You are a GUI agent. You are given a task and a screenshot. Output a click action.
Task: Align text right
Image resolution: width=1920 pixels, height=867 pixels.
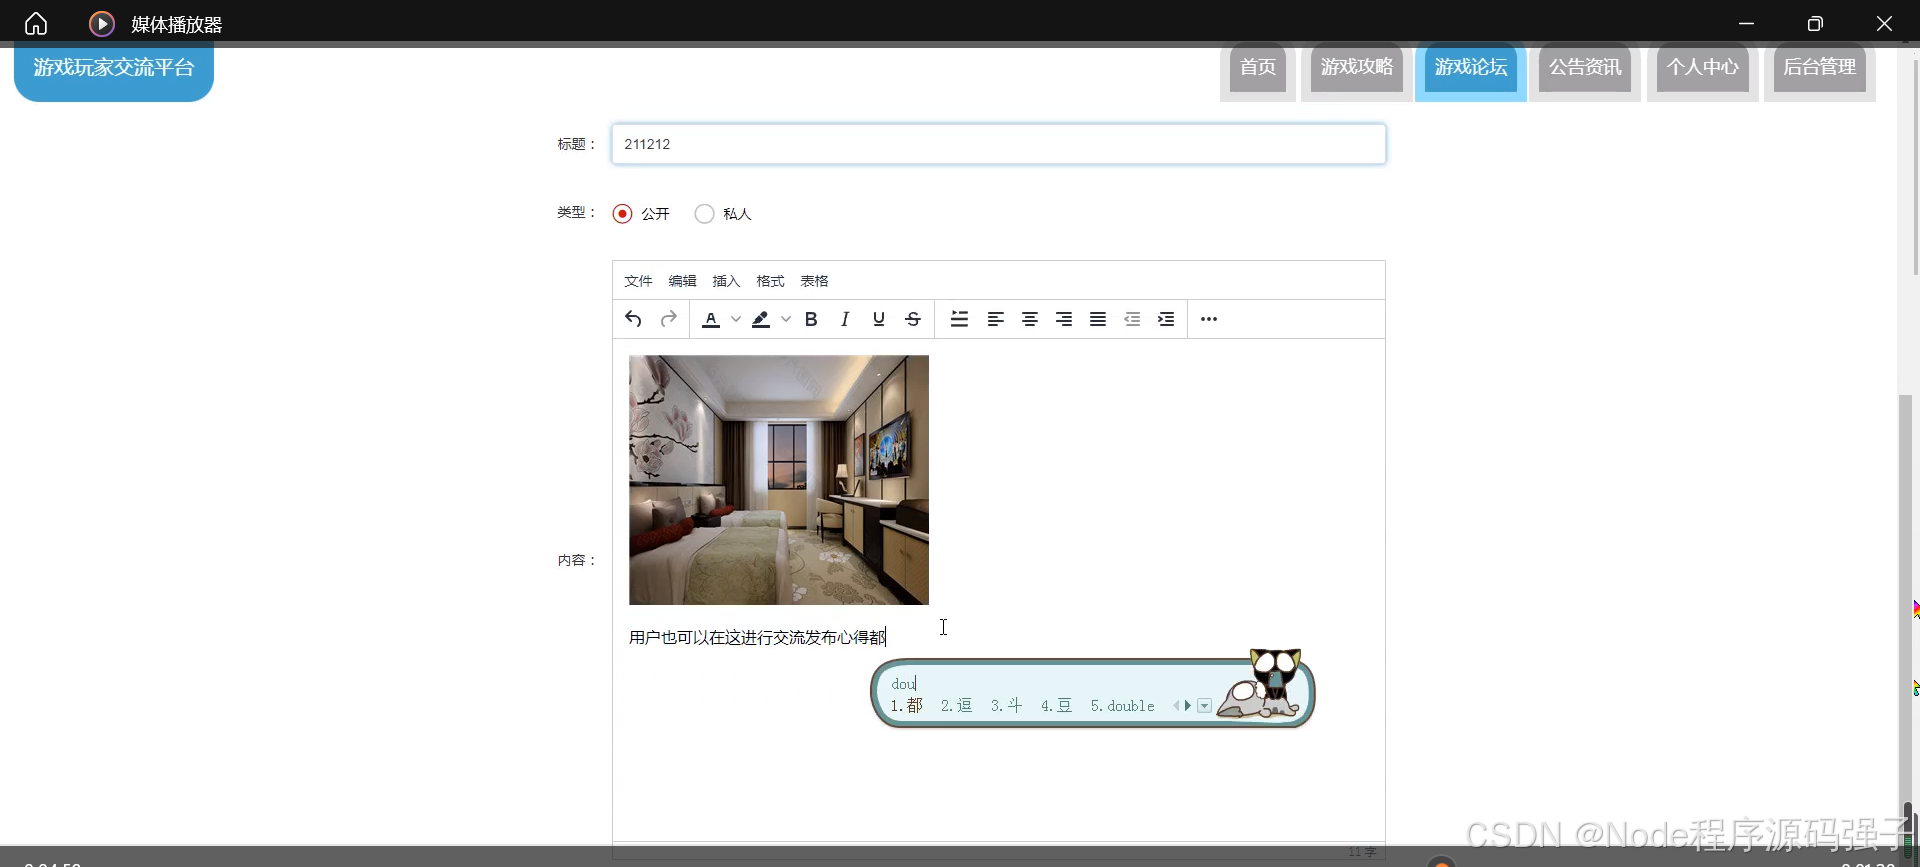(x=1064, y=319)
